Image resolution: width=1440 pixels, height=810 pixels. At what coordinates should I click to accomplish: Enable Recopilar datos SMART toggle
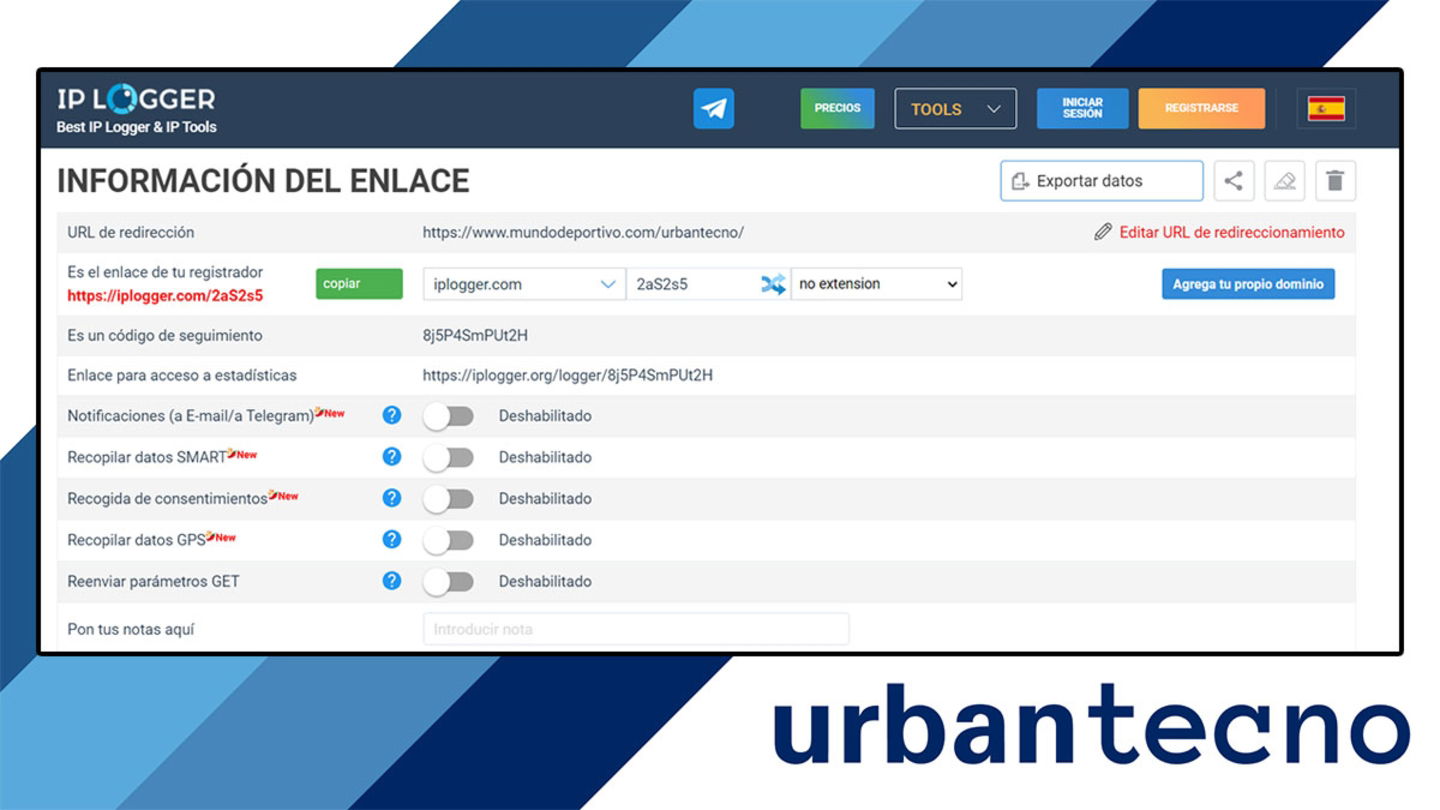tap(448, 457)
